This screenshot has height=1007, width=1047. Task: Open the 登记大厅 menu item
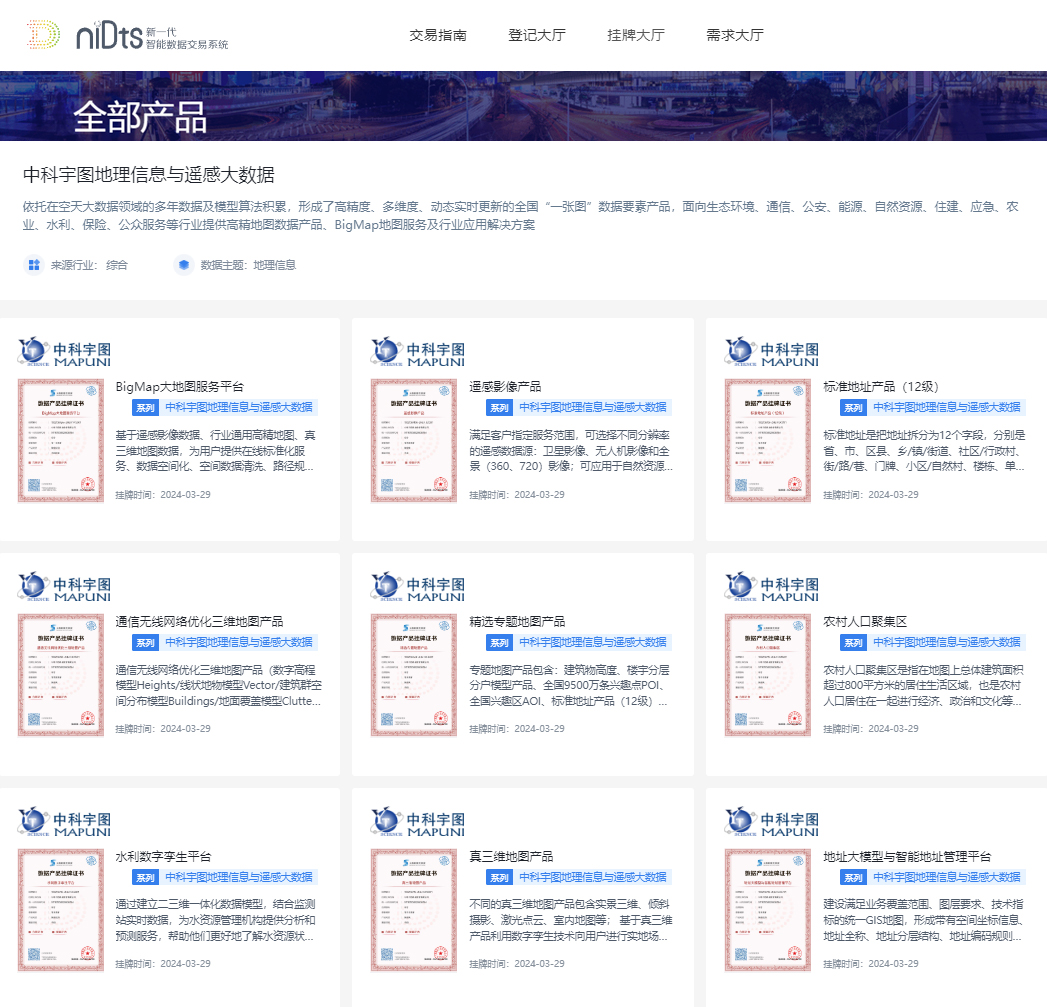coord(537,35)
